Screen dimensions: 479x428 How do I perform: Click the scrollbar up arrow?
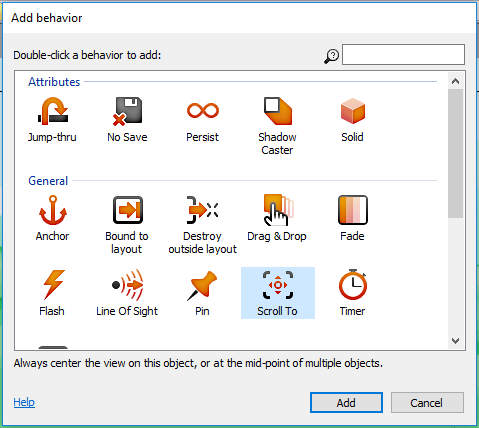click(455, 81)
